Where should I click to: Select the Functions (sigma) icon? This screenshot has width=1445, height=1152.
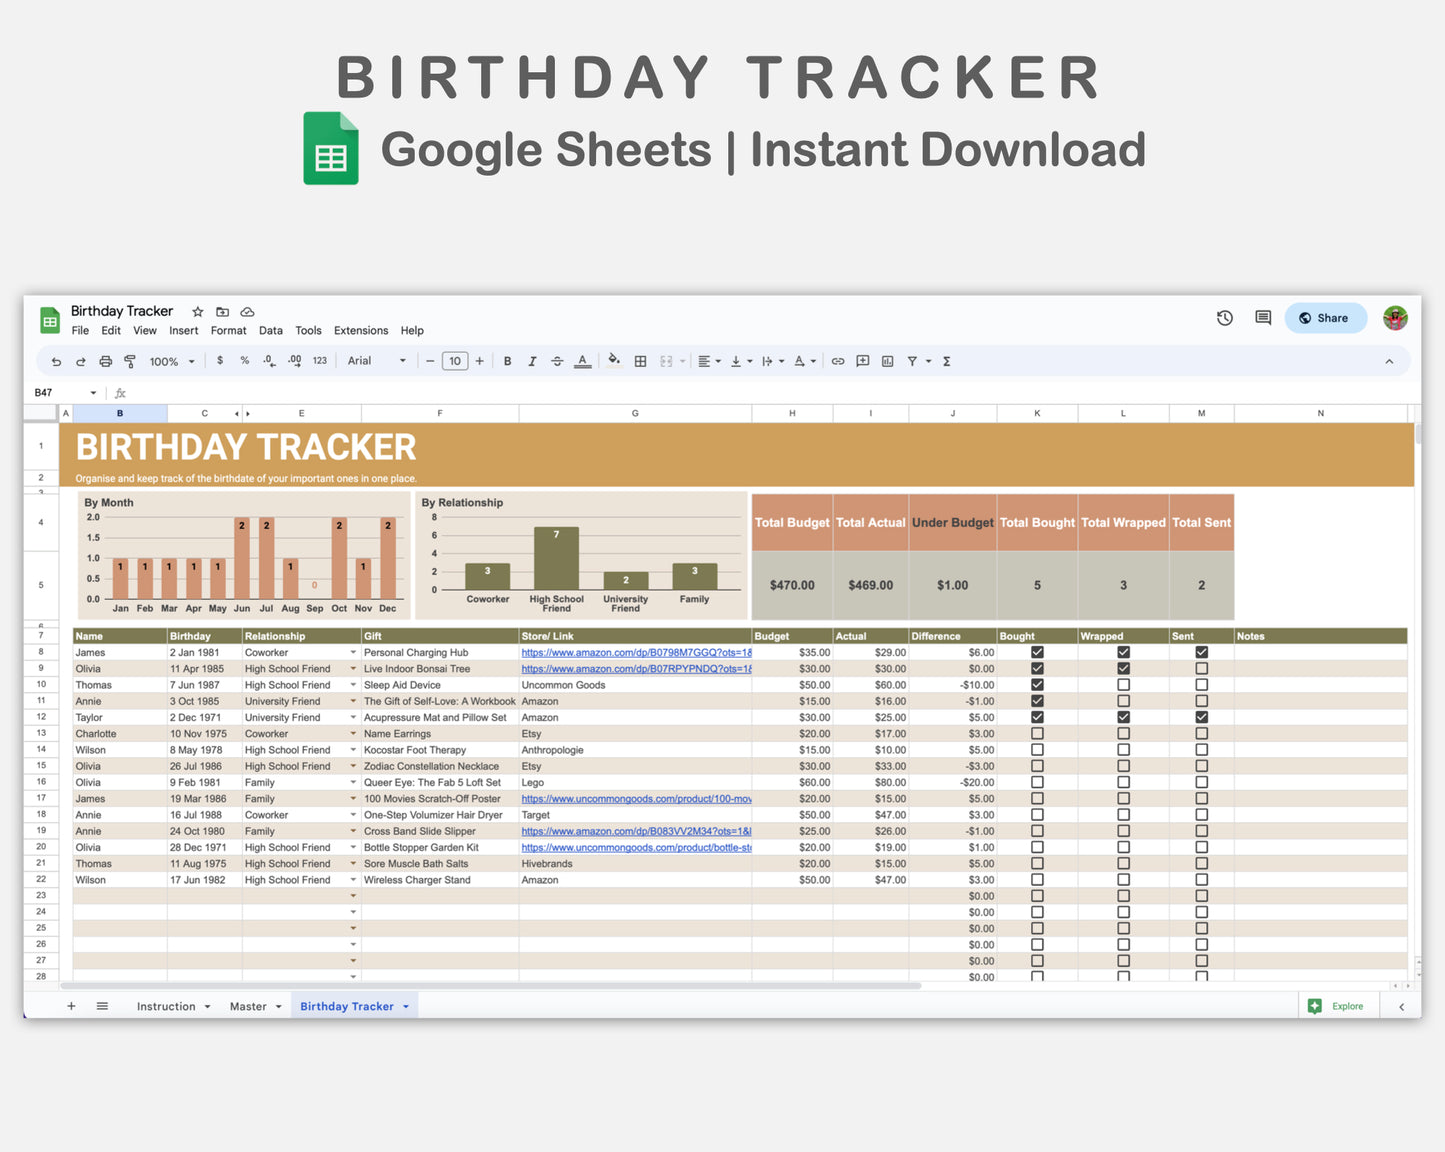point(946,361)
